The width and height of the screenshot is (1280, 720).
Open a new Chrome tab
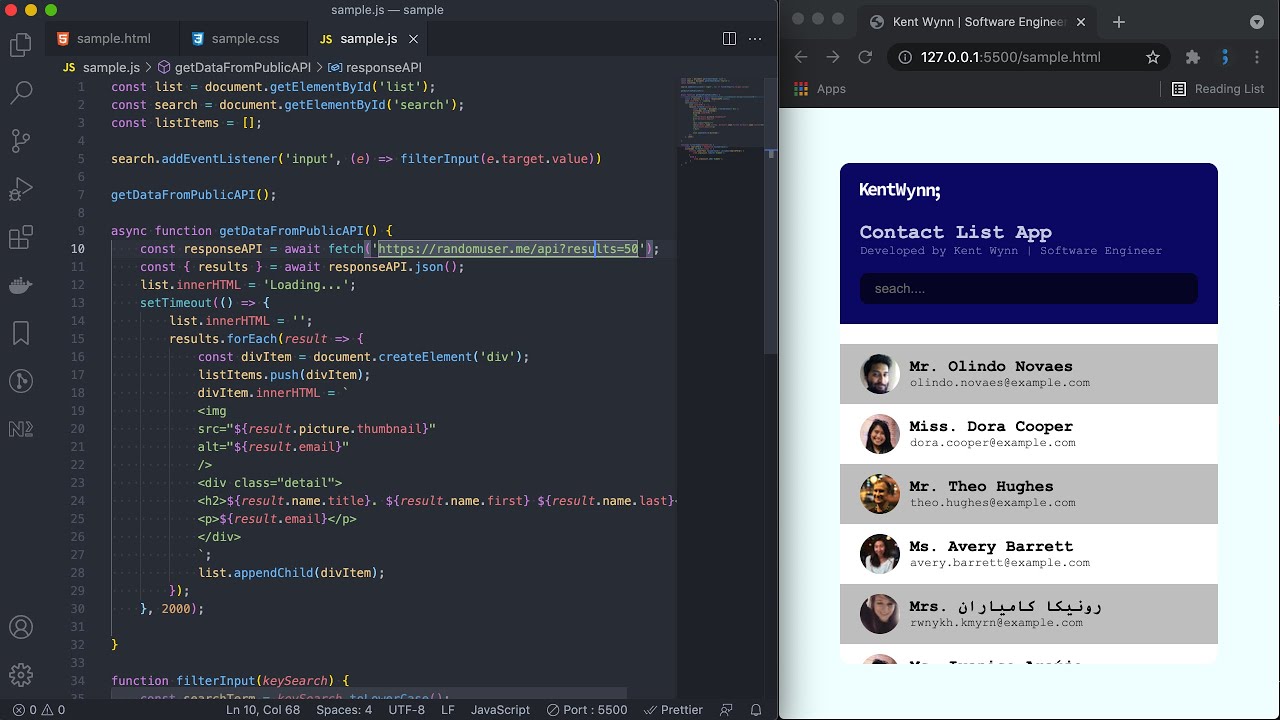click(x=1119, y=21)
